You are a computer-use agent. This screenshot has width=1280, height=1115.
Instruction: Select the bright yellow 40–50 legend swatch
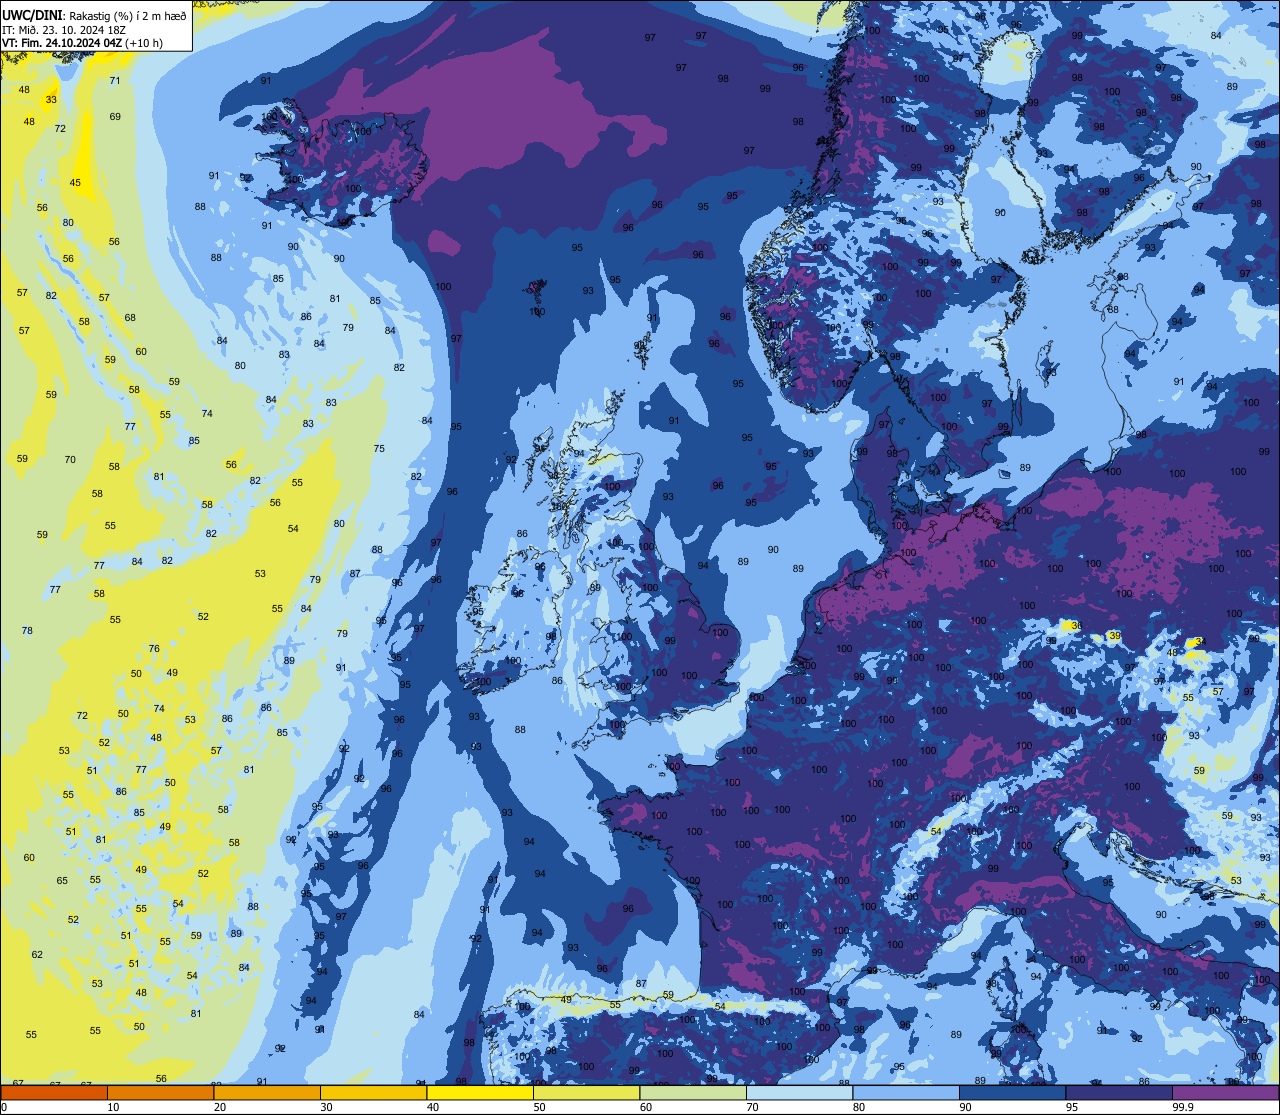pyautogui.click(x=480, y=1092)
